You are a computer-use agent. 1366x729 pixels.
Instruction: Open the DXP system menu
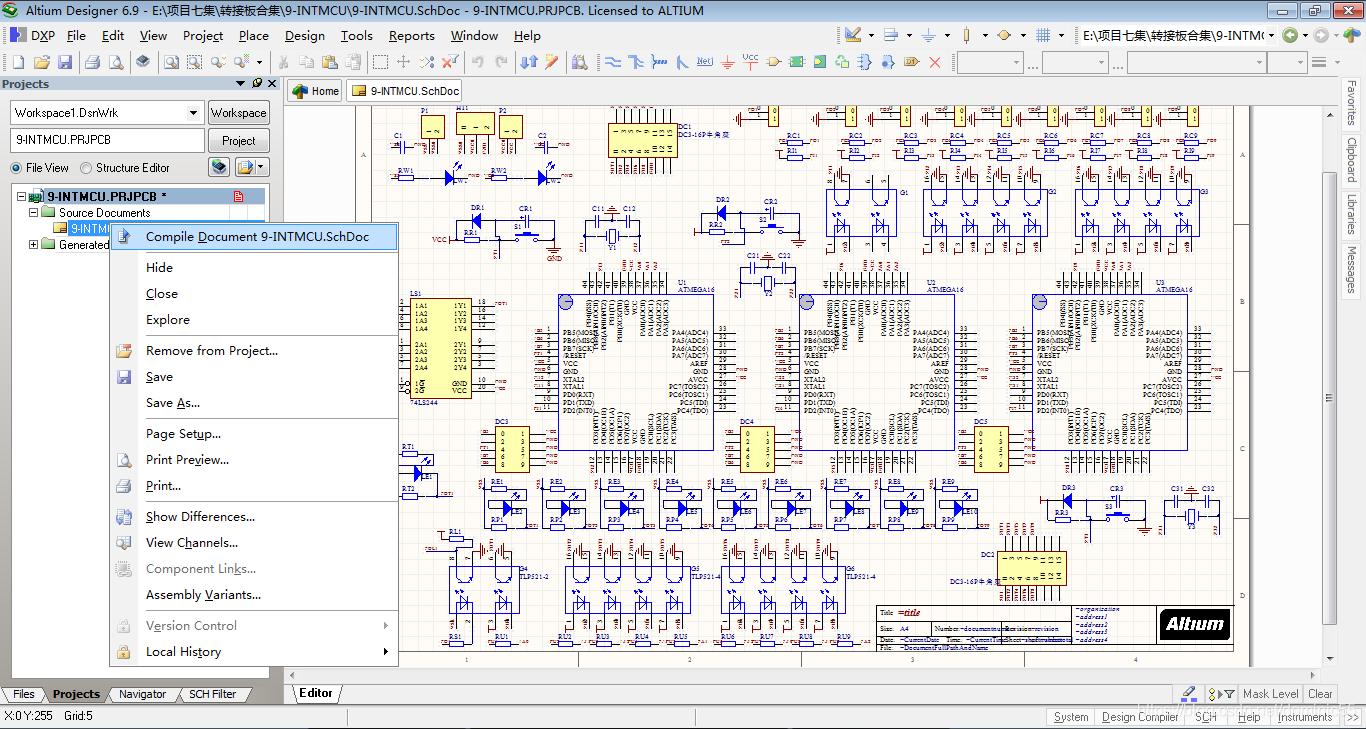[x=32, y=35]
